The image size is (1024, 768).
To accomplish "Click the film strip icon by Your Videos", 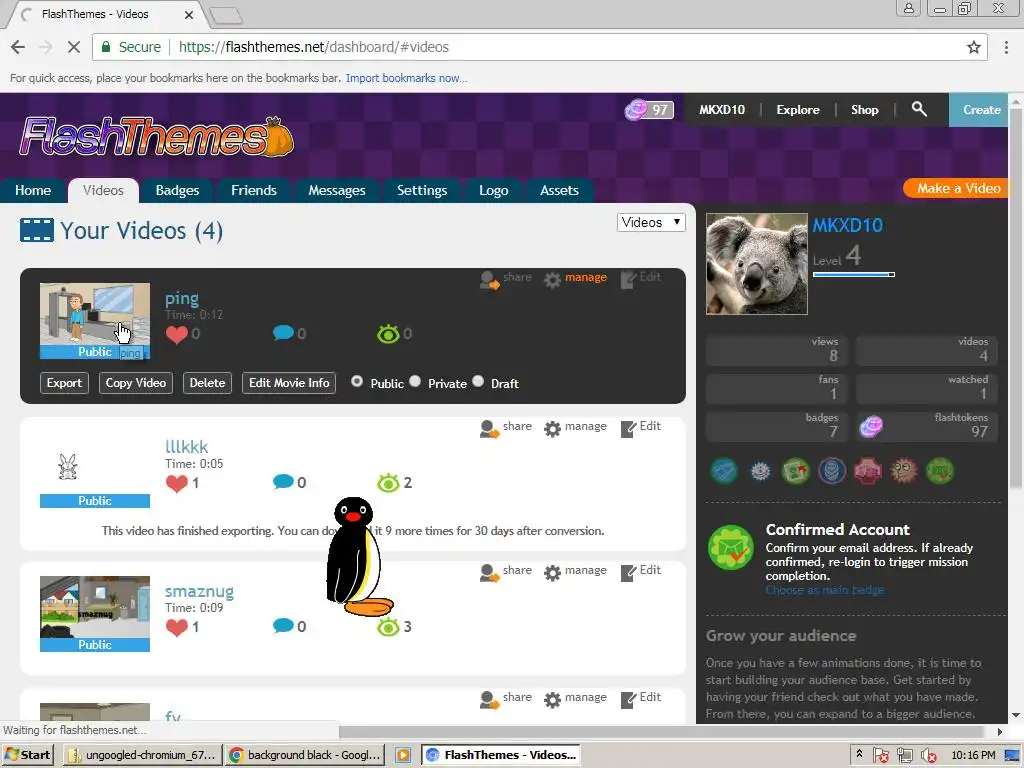I will [x=37, y=230].
